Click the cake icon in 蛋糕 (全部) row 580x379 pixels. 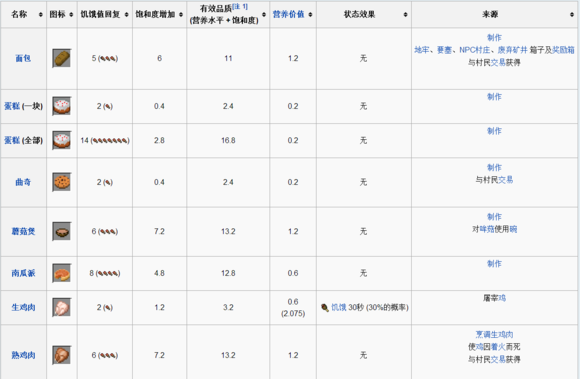[61, 140]
